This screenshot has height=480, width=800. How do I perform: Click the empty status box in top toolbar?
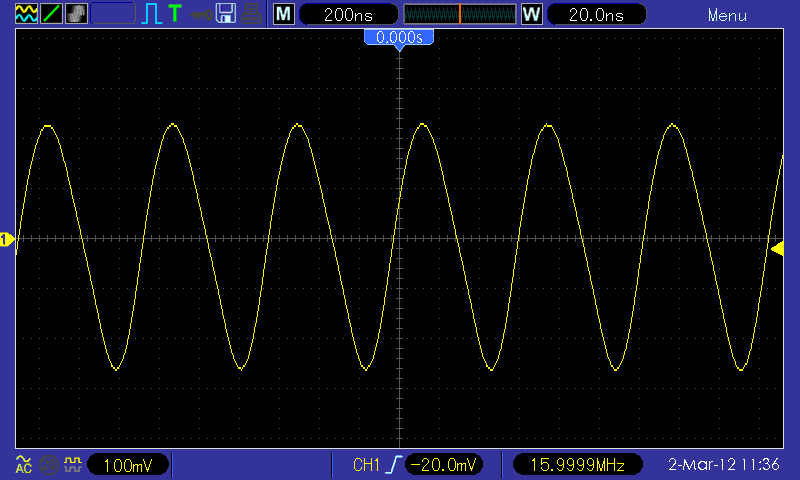tap(113, 14)
